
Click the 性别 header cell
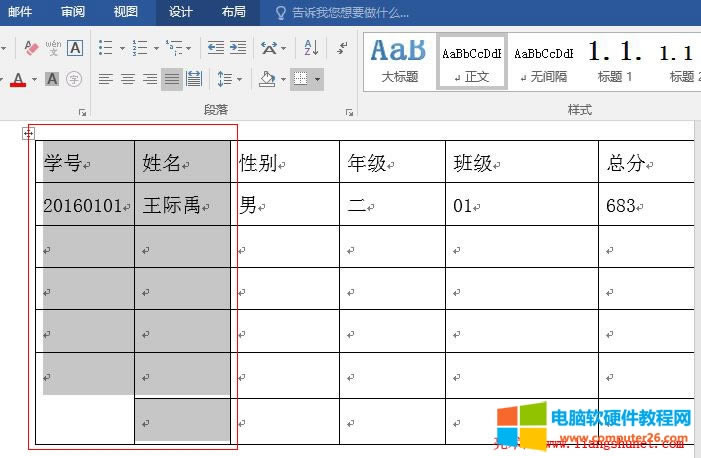pos(285,161)
